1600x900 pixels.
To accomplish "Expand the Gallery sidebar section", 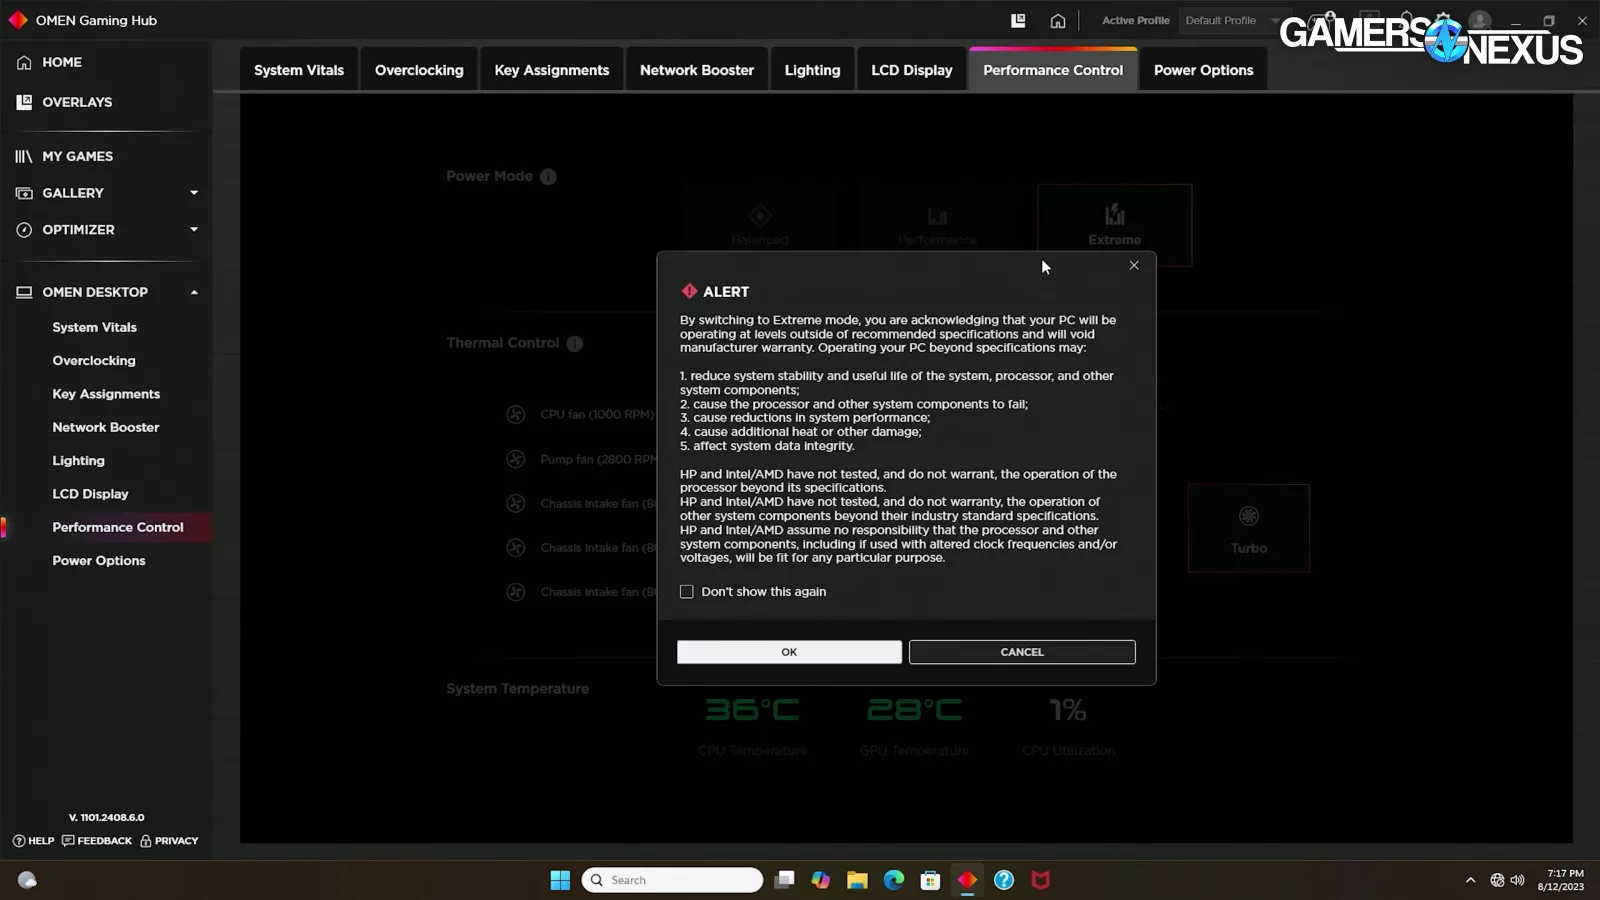I will [x=194, y=193].
